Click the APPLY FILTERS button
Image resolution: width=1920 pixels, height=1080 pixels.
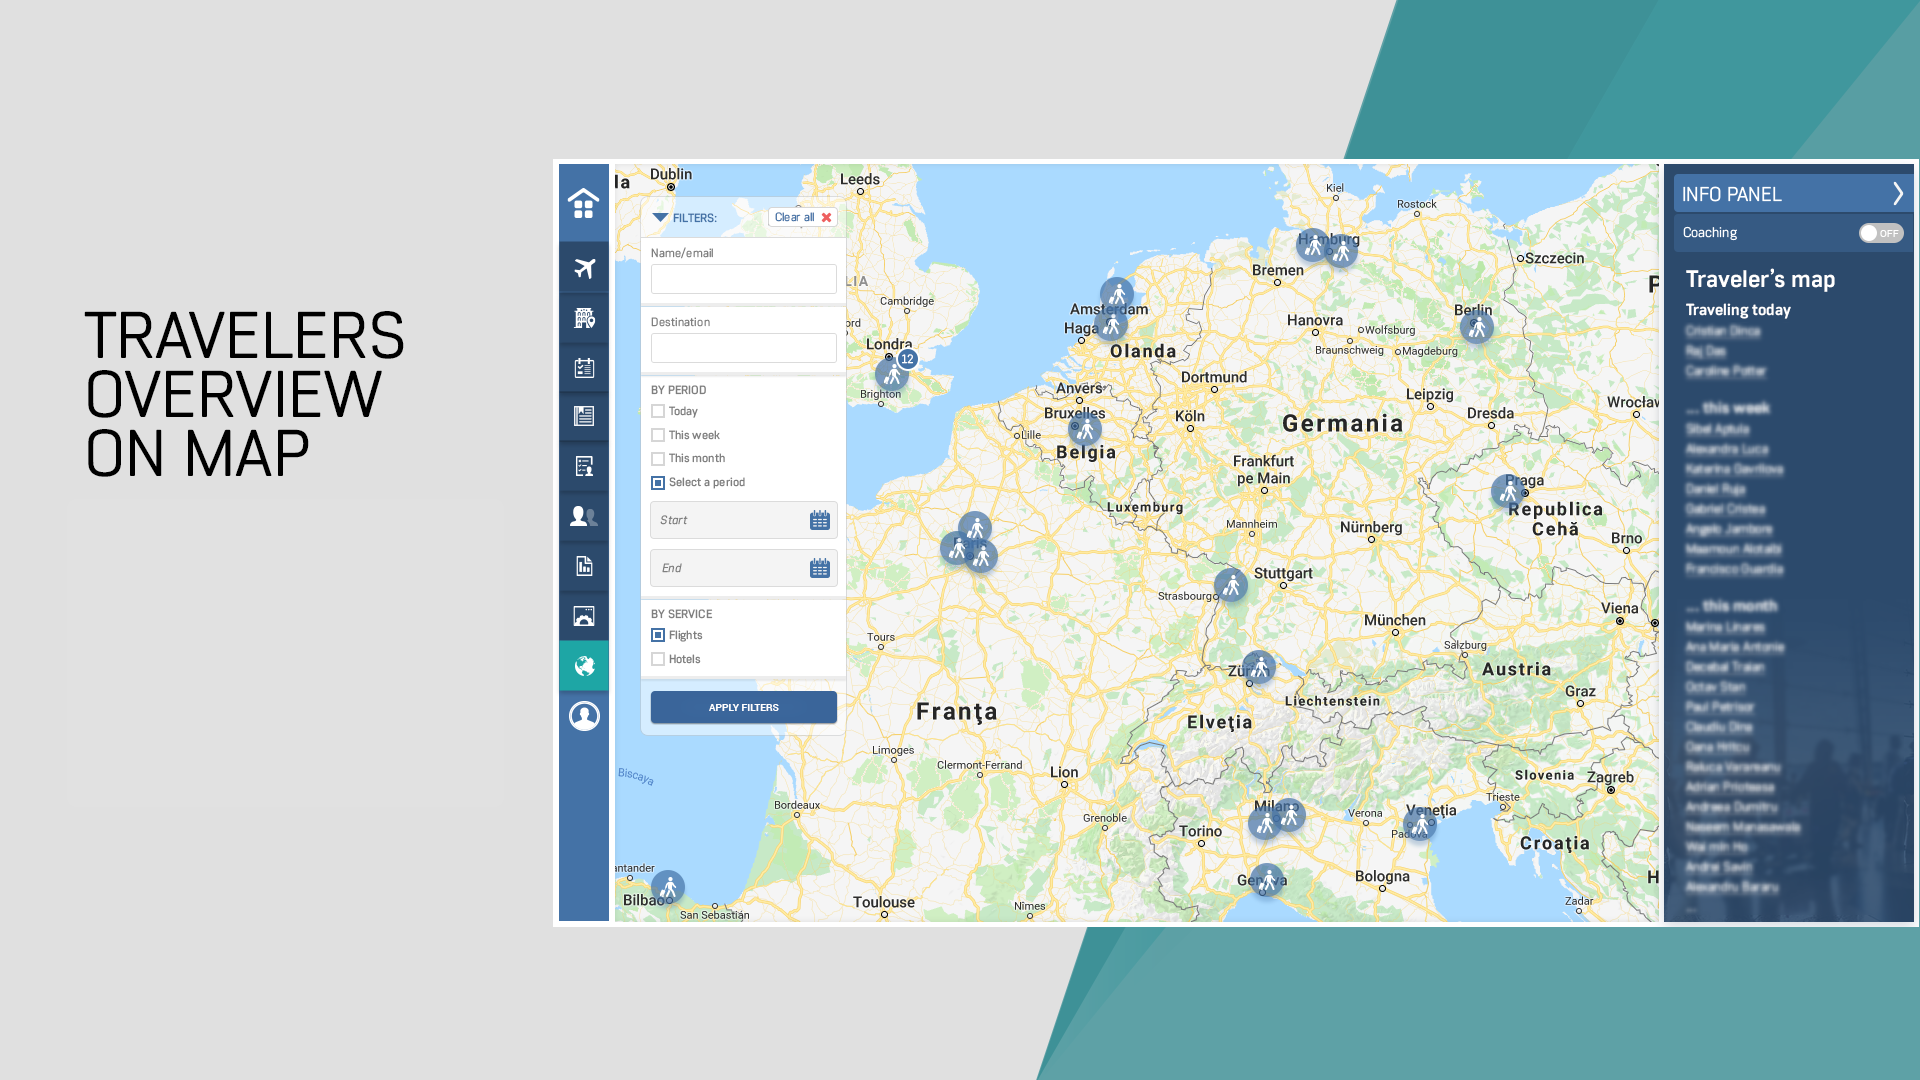pos(744,707)
